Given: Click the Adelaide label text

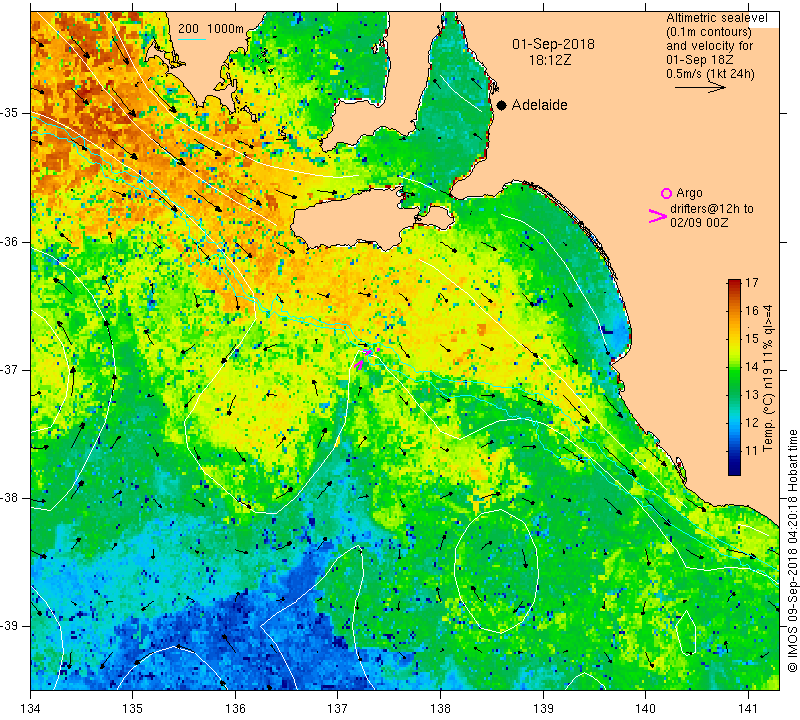Looking at the screenshot, I should (539, 105).
